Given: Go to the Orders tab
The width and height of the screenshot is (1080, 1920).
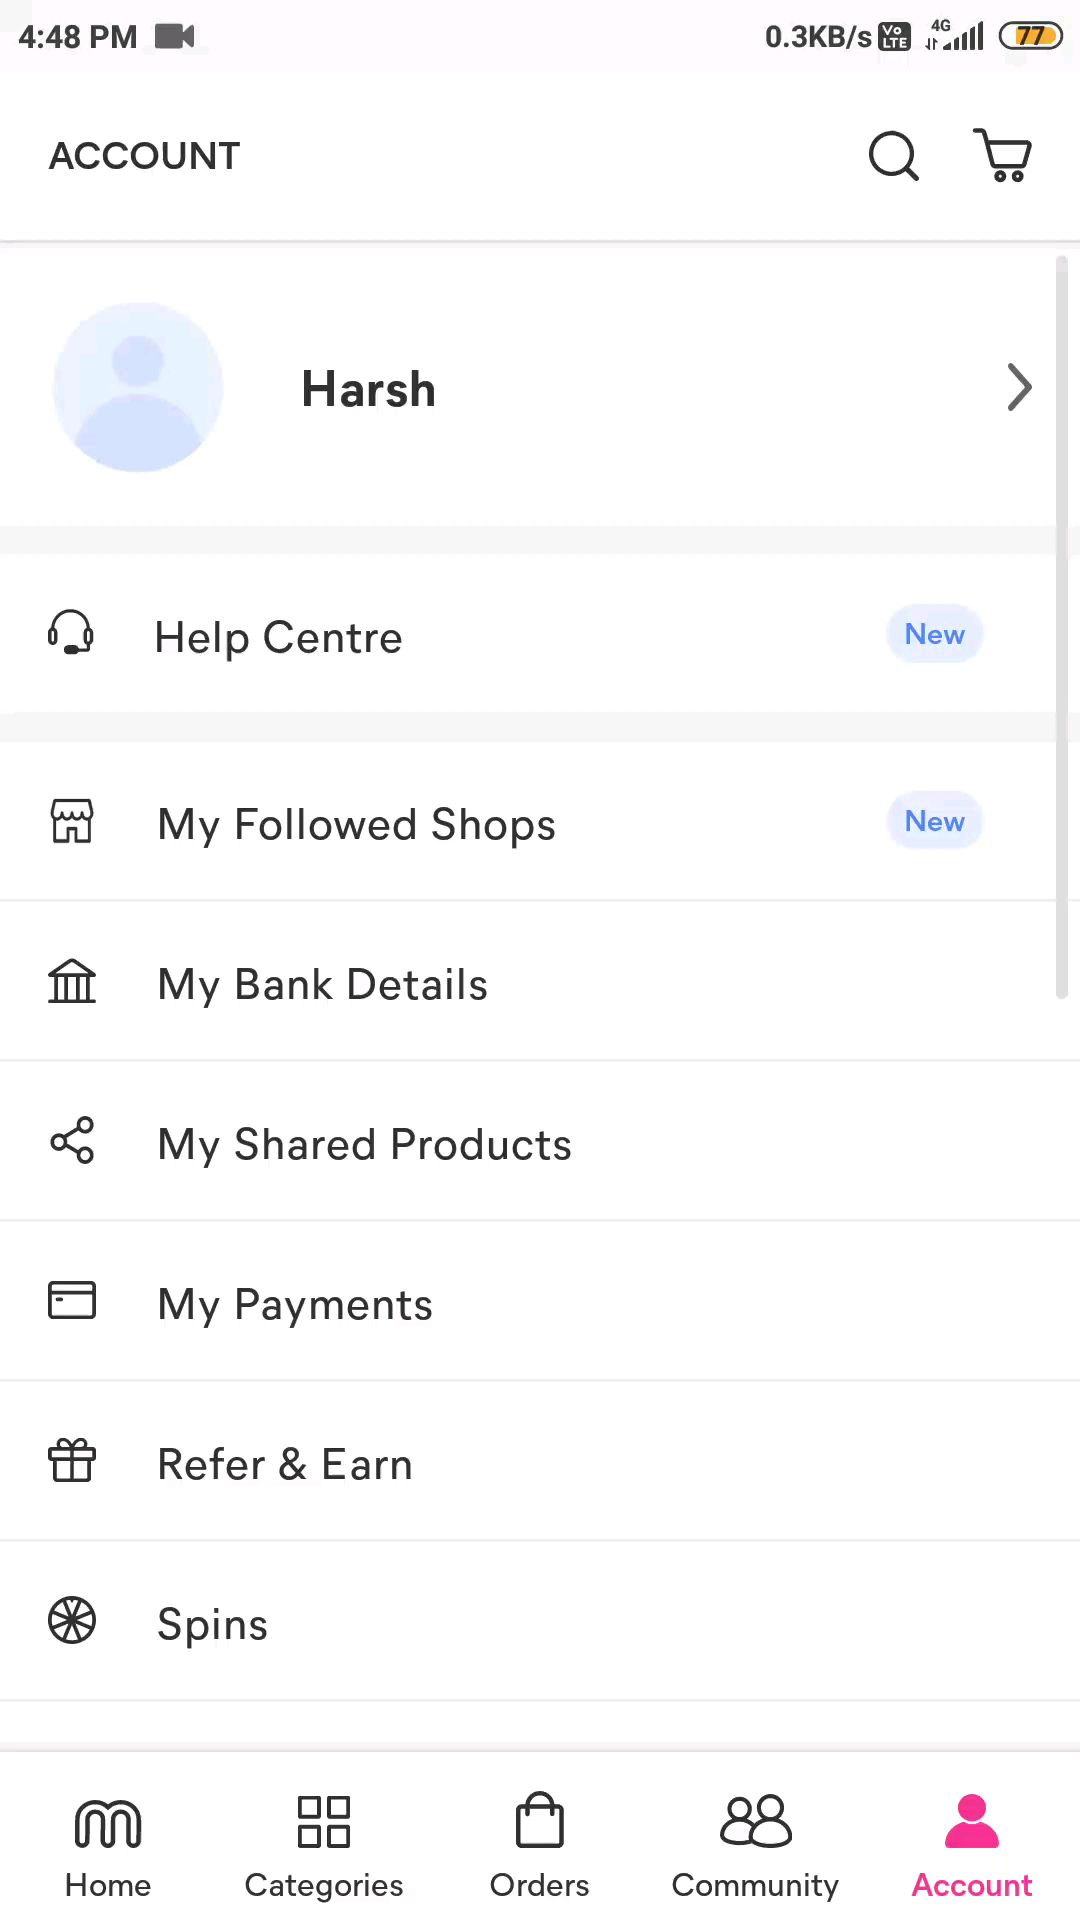Looking at the screenshot, I should [x=540, y=1846].
